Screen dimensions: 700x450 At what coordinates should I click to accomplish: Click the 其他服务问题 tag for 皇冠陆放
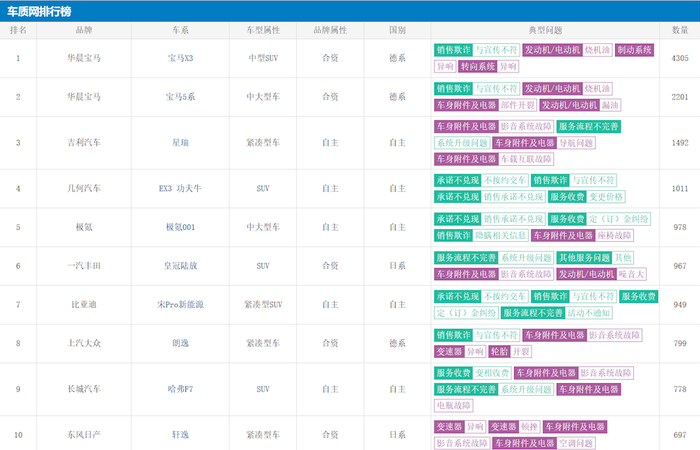pyautogui.click(x=582, y=257)
